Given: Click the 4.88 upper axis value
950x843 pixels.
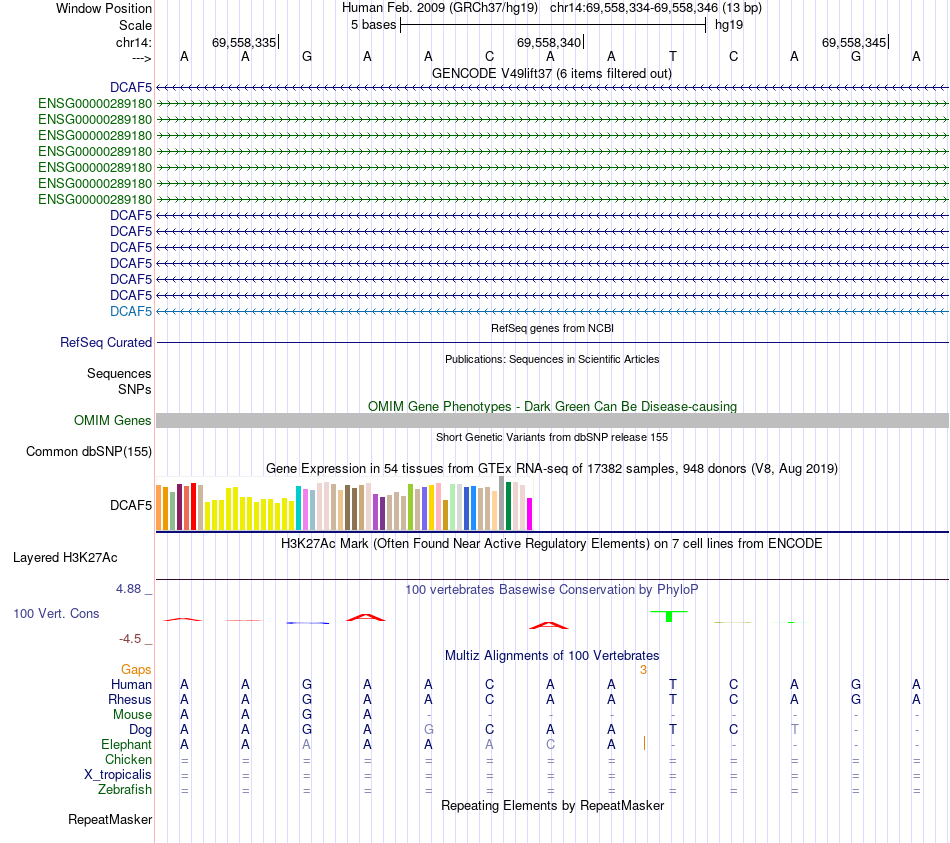Looking at the screenshot, I should [128, 589].
